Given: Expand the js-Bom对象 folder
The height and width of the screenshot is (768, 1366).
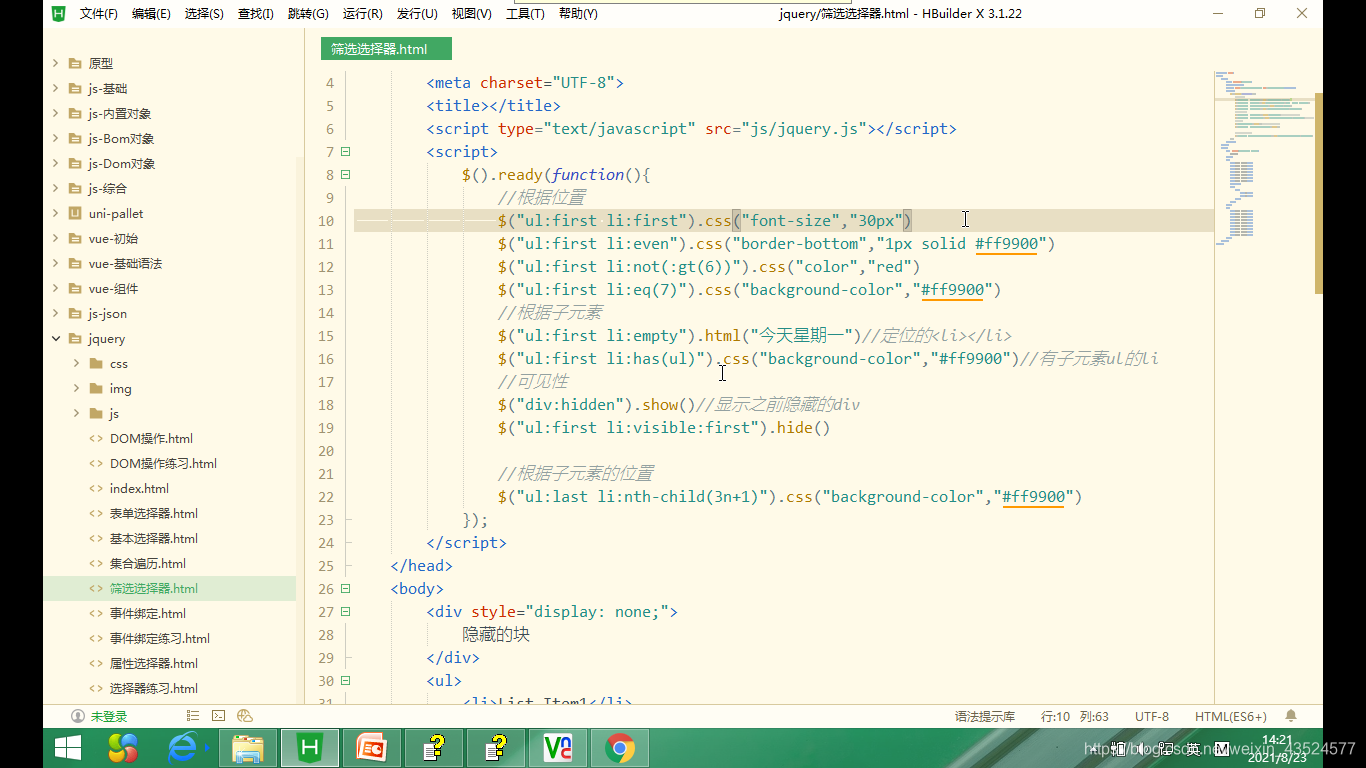Looking at the screenshot, I should pos(56,138).
